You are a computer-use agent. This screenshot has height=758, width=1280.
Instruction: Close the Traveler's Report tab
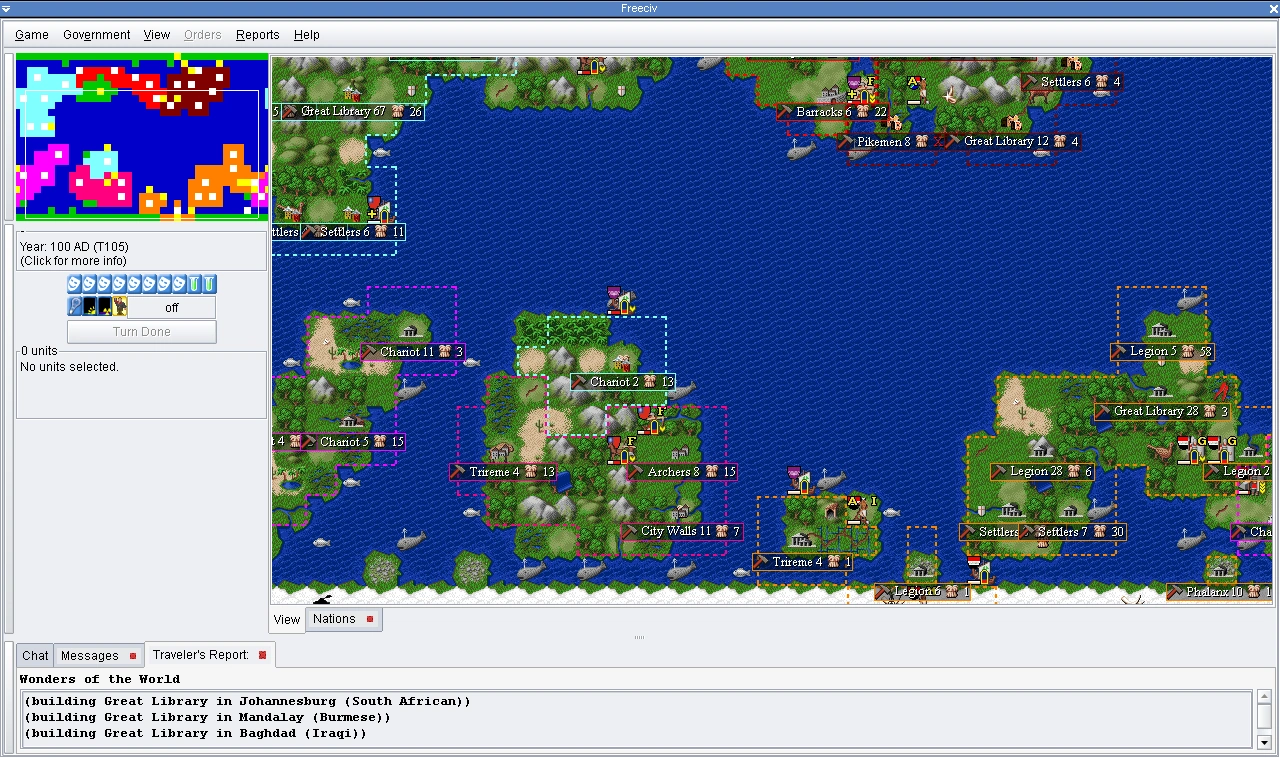(263, 655)
